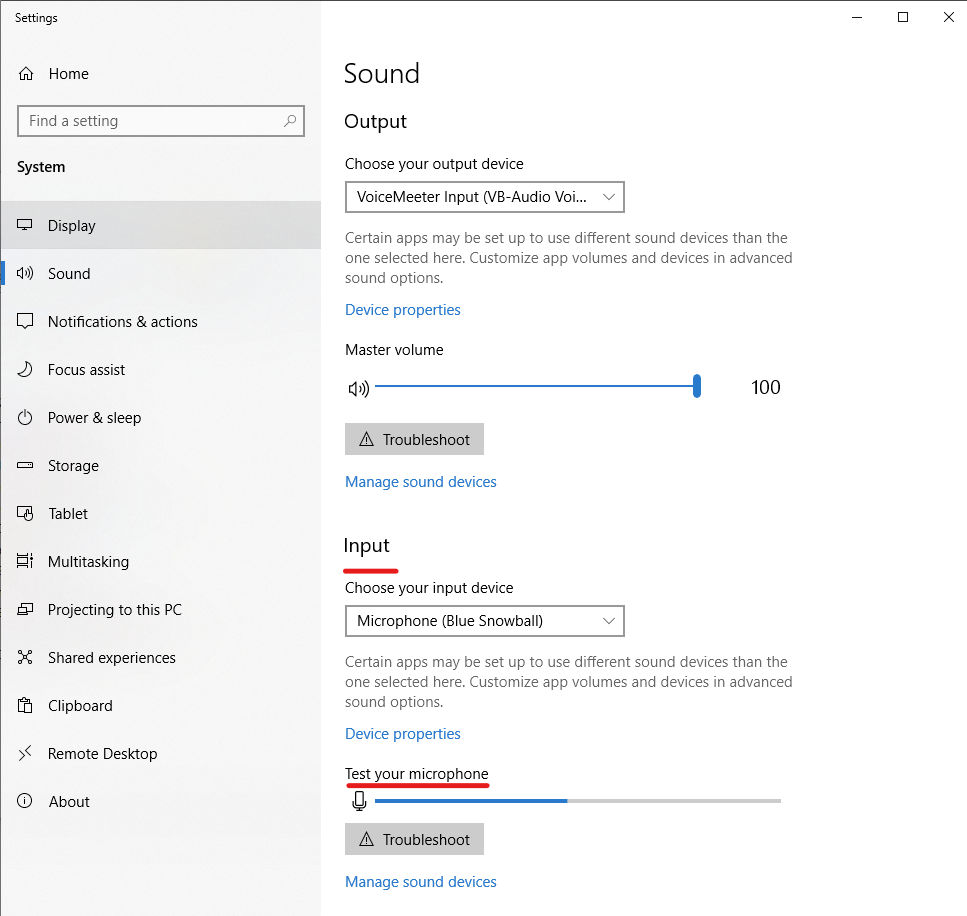Image resolution: width=967 pixels, height=916 pixels.
Task: Maximize the Settings window
Action: tap(903, 17)
